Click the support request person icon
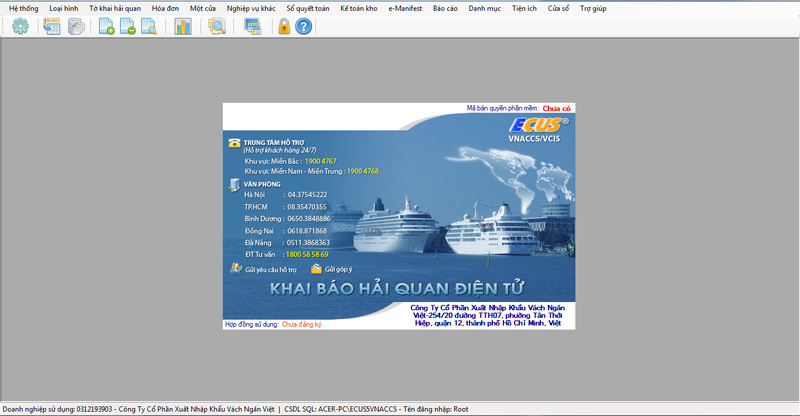This screenshot has width=800, height=416. [236, 268]
